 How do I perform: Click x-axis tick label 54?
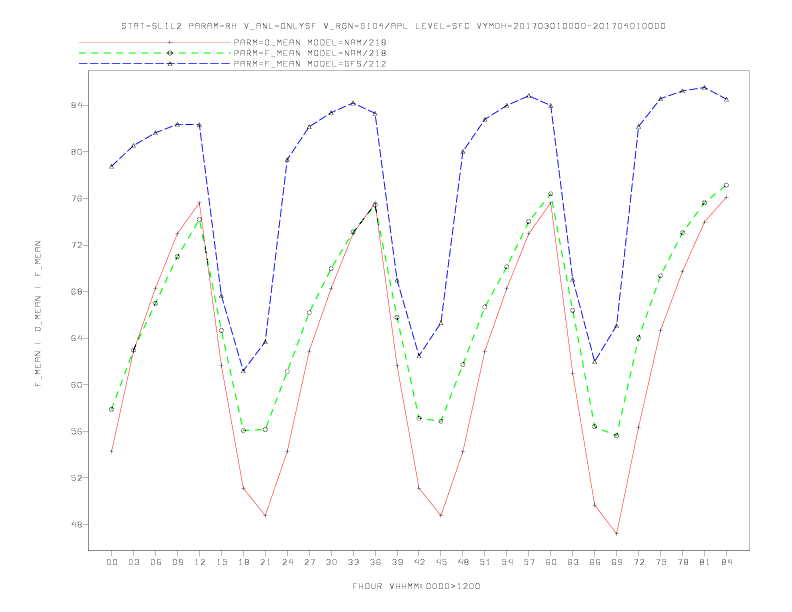(x=507, y=562)
